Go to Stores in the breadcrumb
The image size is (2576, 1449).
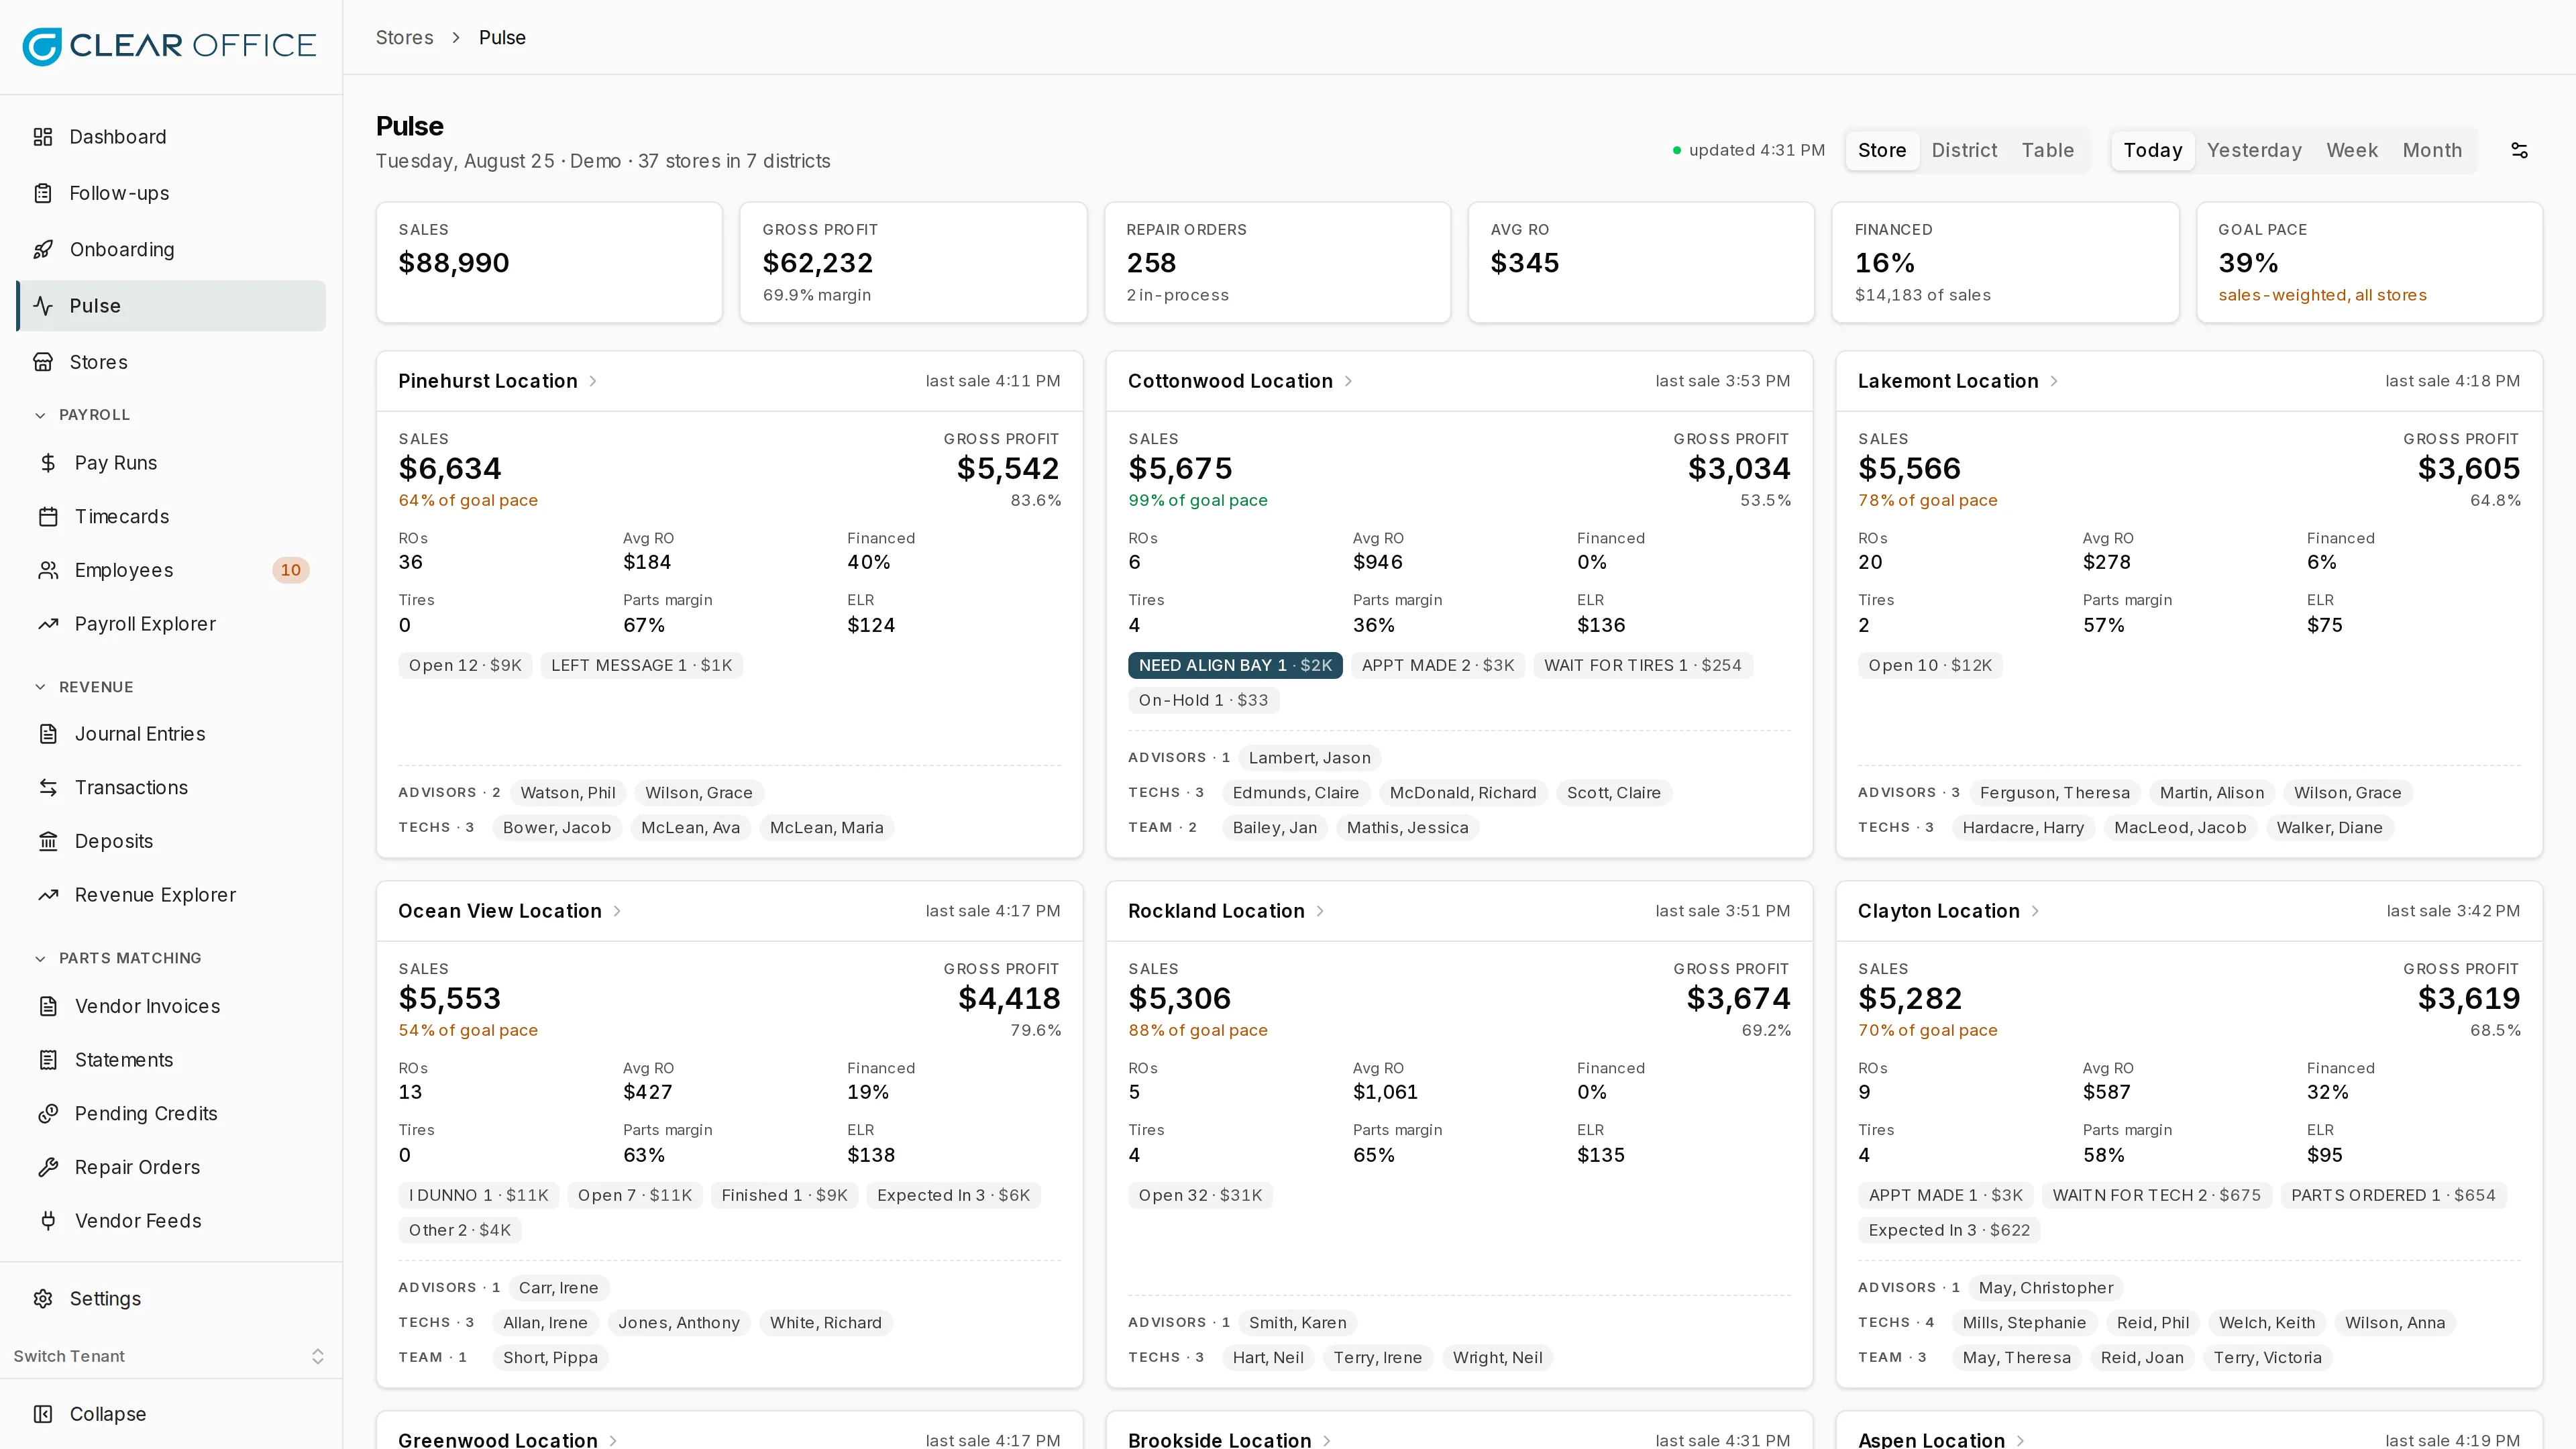[x=404, y=38]
